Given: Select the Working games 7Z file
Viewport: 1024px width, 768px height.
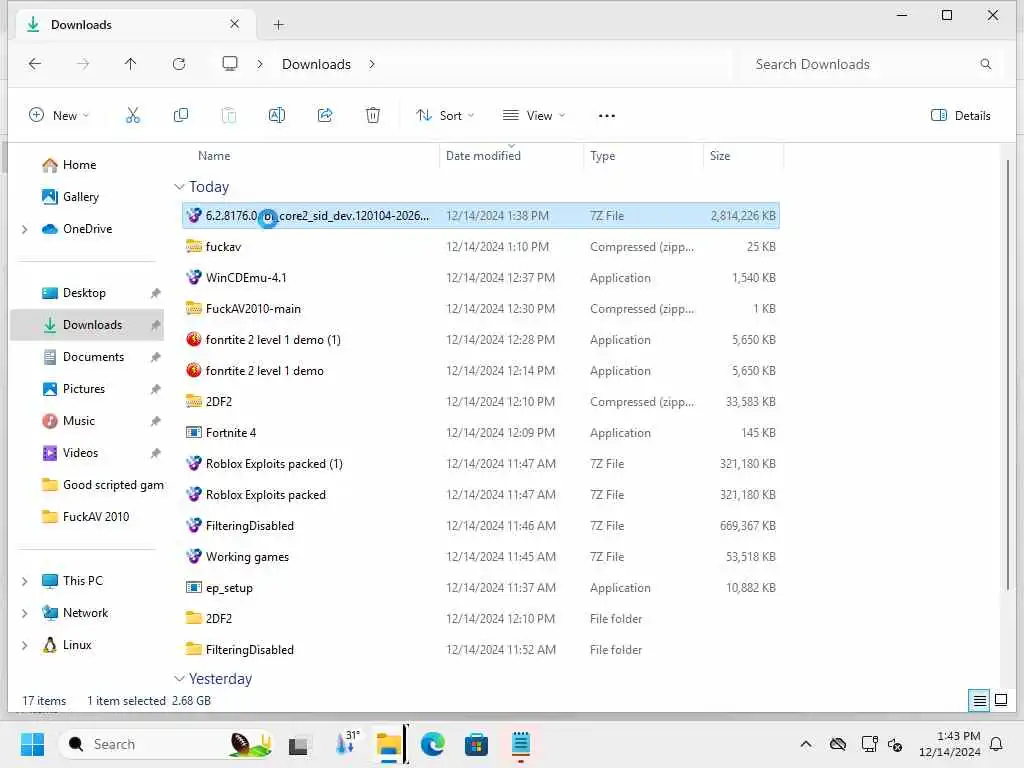Looking at the screenshot, I should pyautogui.click(x=481, y=557).
